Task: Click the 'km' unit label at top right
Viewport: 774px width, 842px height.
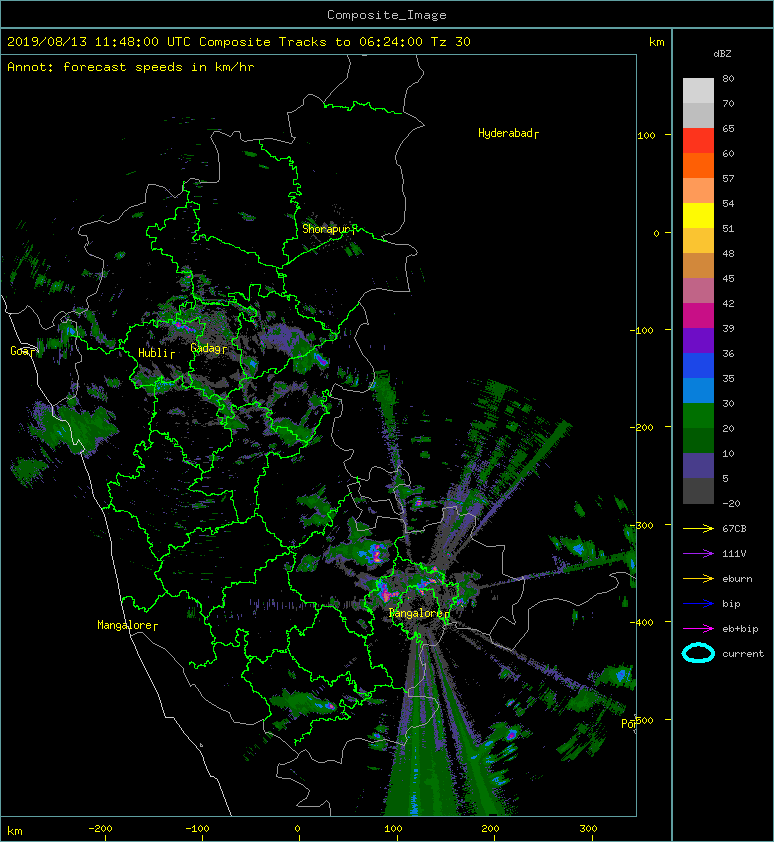Action: point(657,42)
